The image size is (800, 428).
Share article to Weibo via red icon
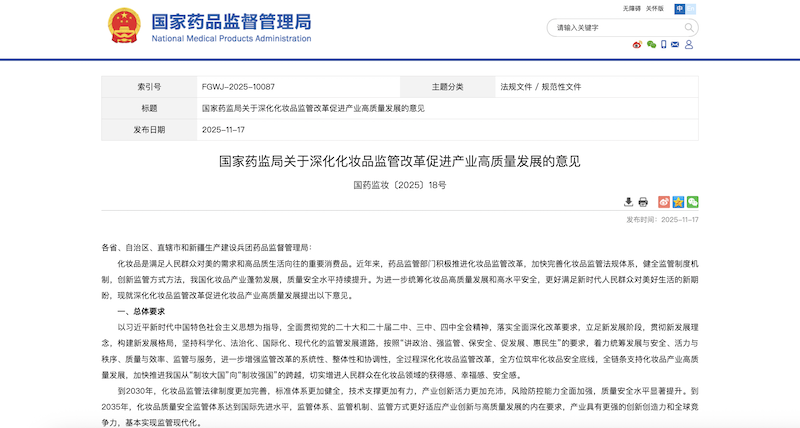664,202
